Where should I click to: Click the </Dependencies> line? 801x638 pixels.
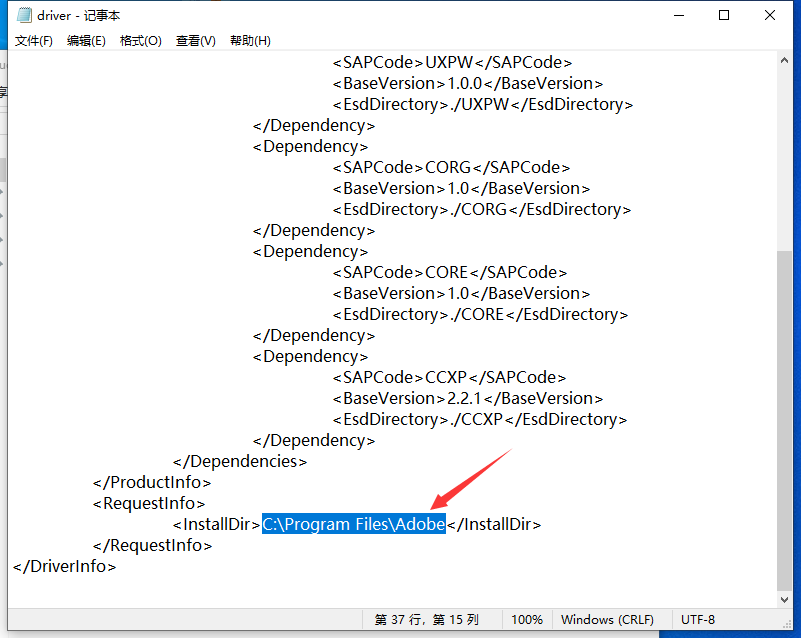(x=240, y=461)
